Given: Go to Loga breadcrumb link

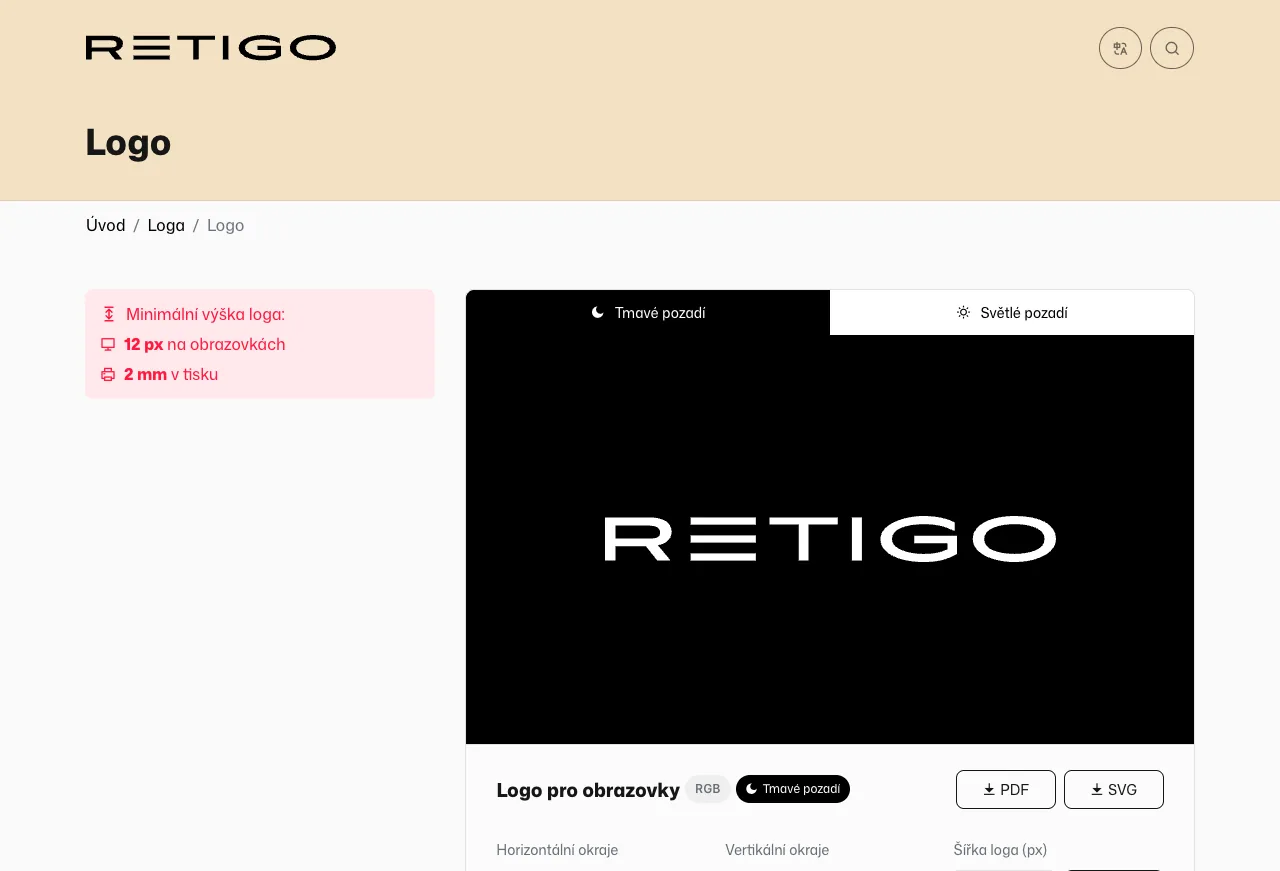Looking at the screenshot, I should [166, 225].
